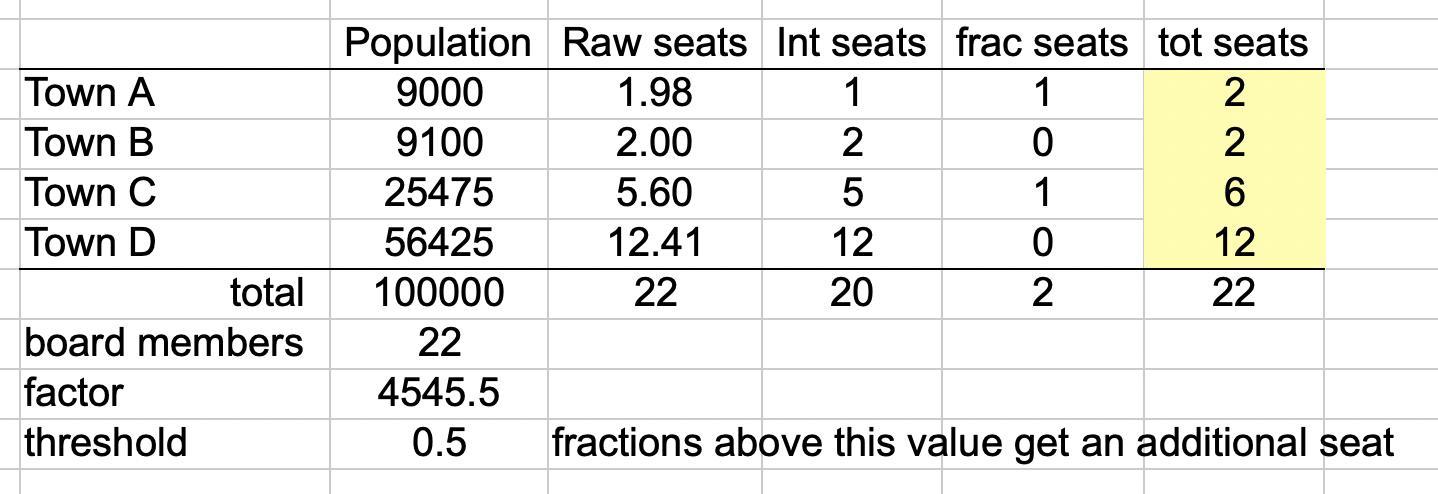
Task: Select the frac seats header cell
Action: 1042,44
